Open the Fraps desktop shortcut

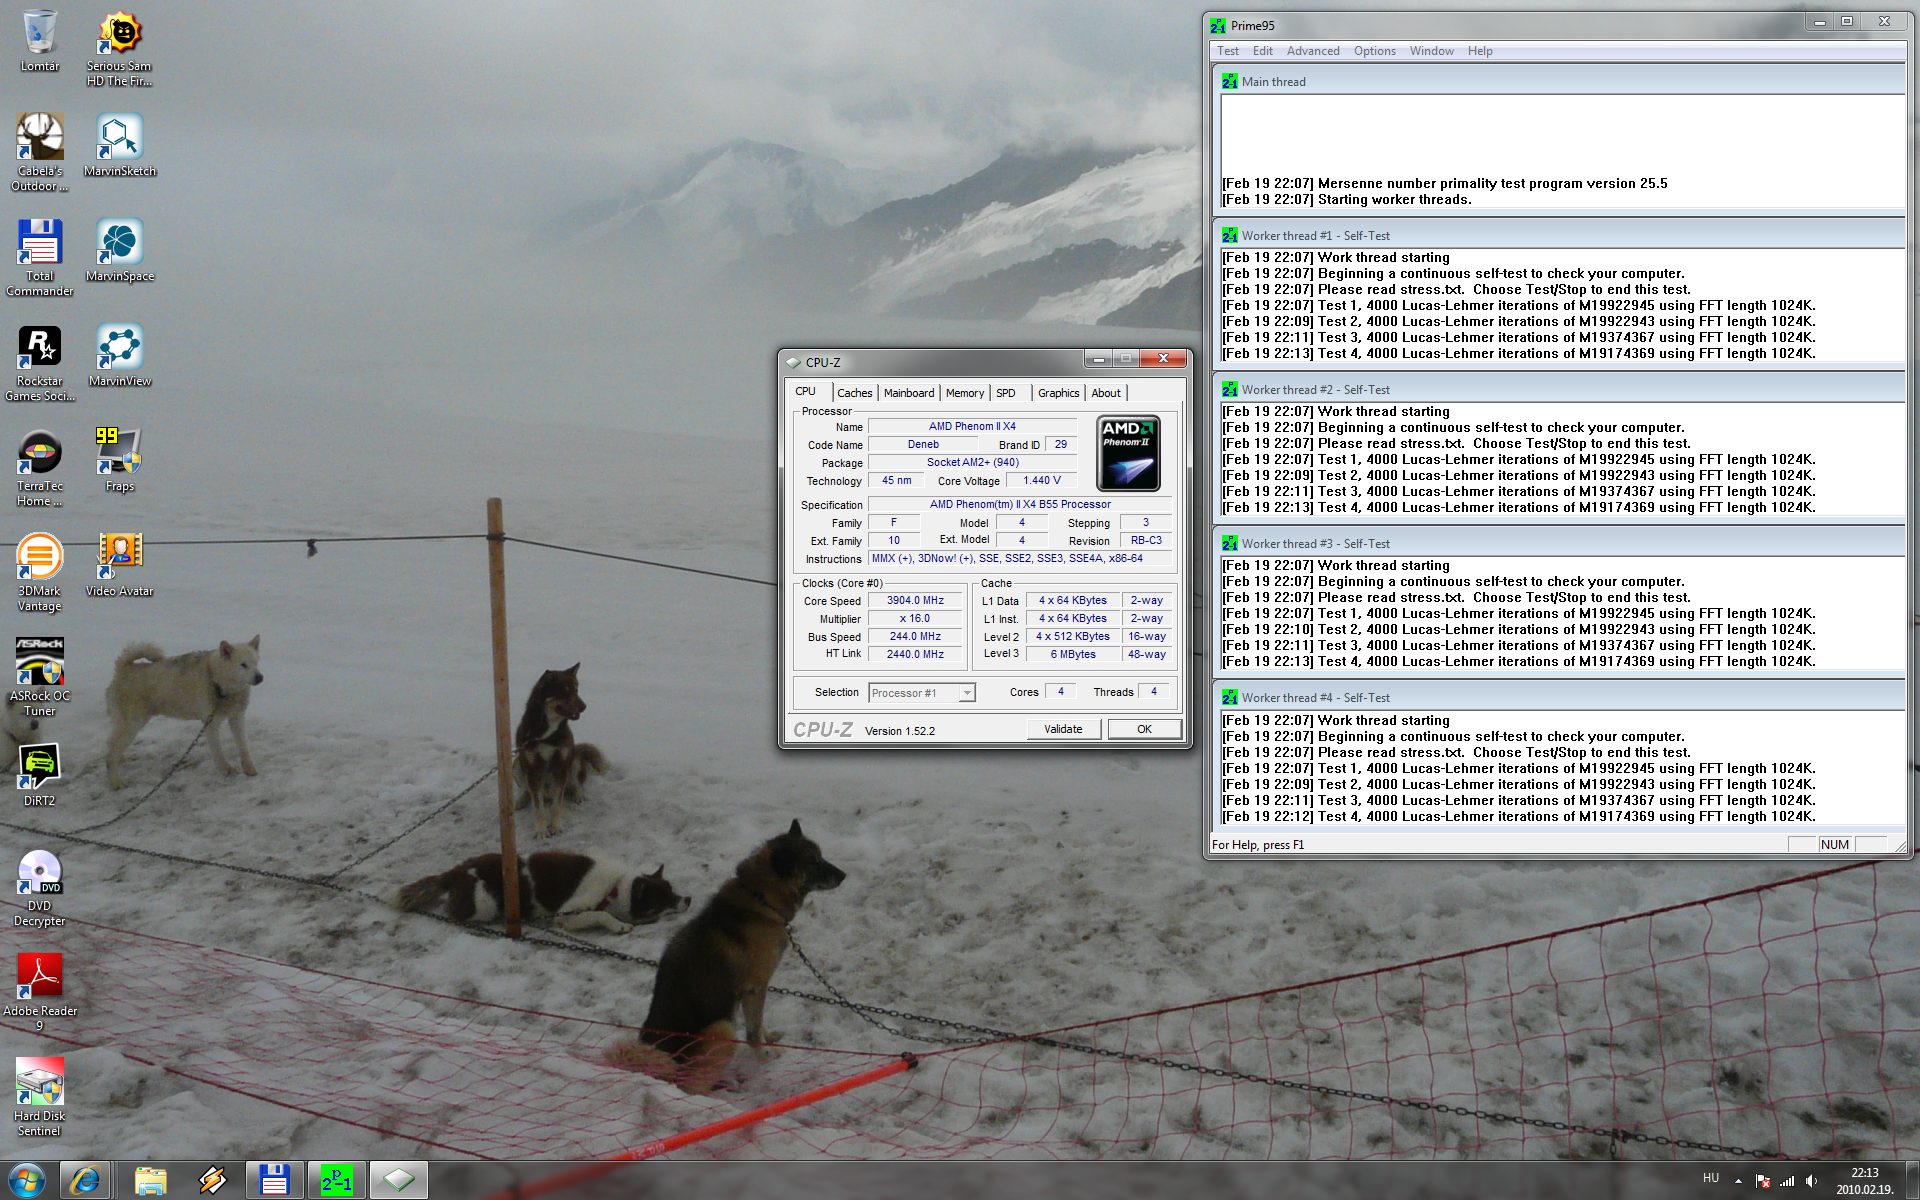click(119, 453)
